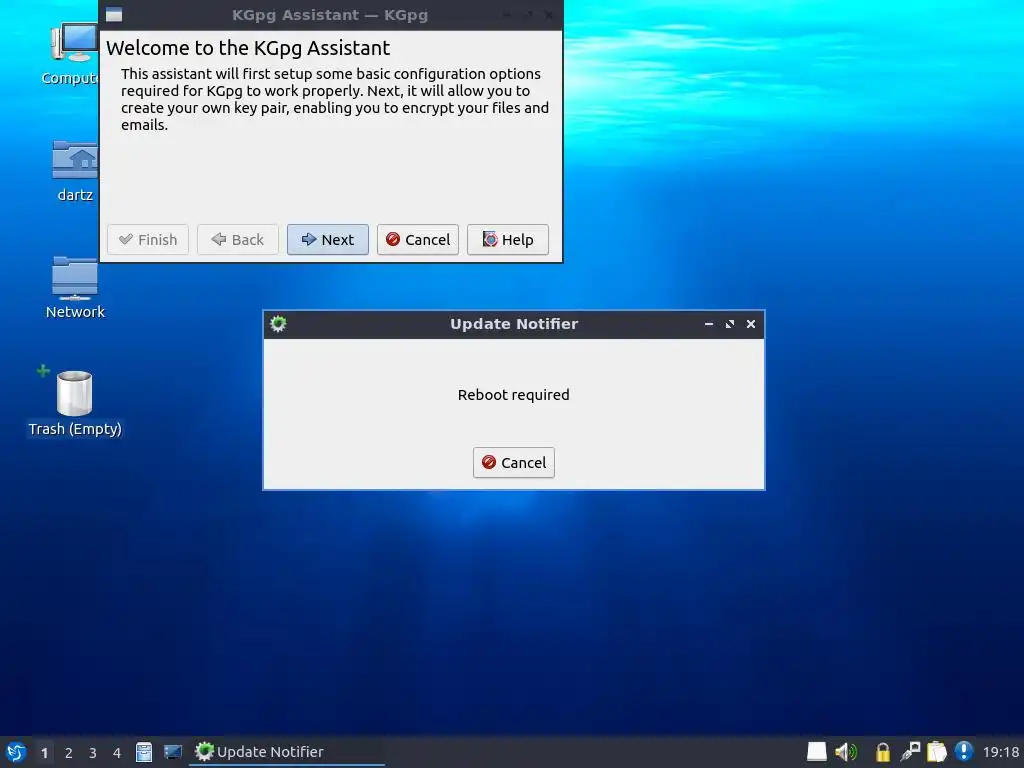Click the 19:18 clock in the panel
The height and width of the screenshot is (768, 1024).
[1000, 752]
